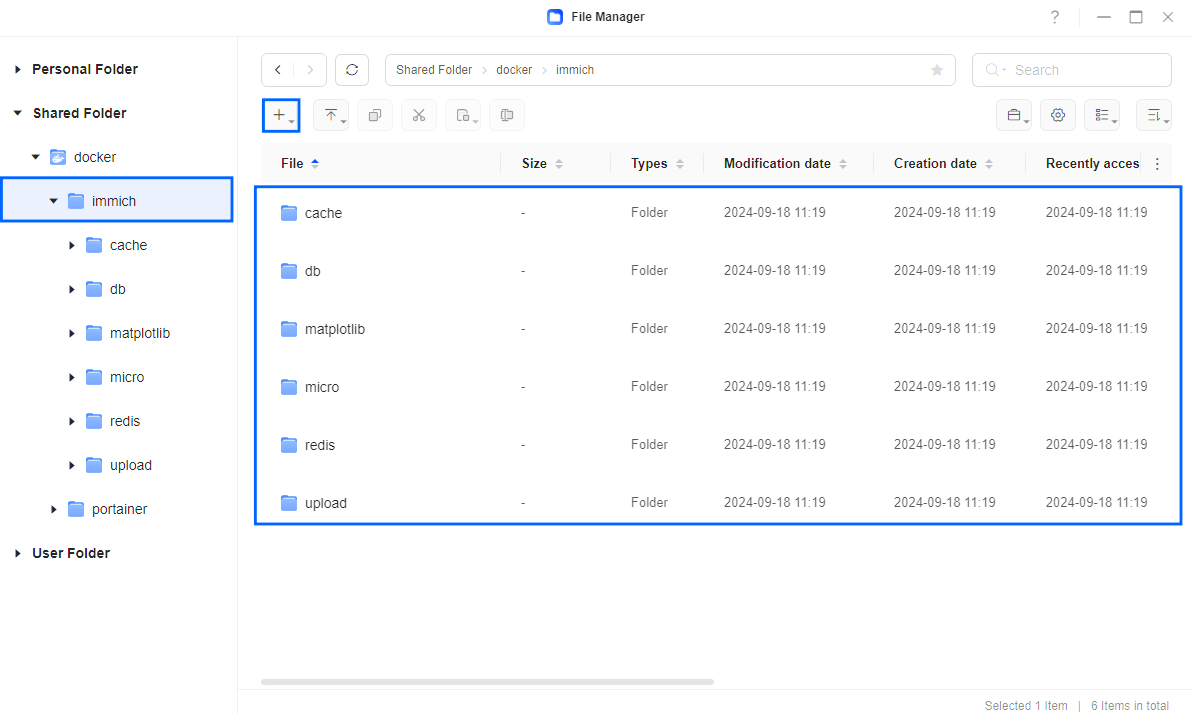The width and height of the screenshot is (1193, 714).
Task: Click the toolbox icon in toolbar
Action: pos(1014,115)
